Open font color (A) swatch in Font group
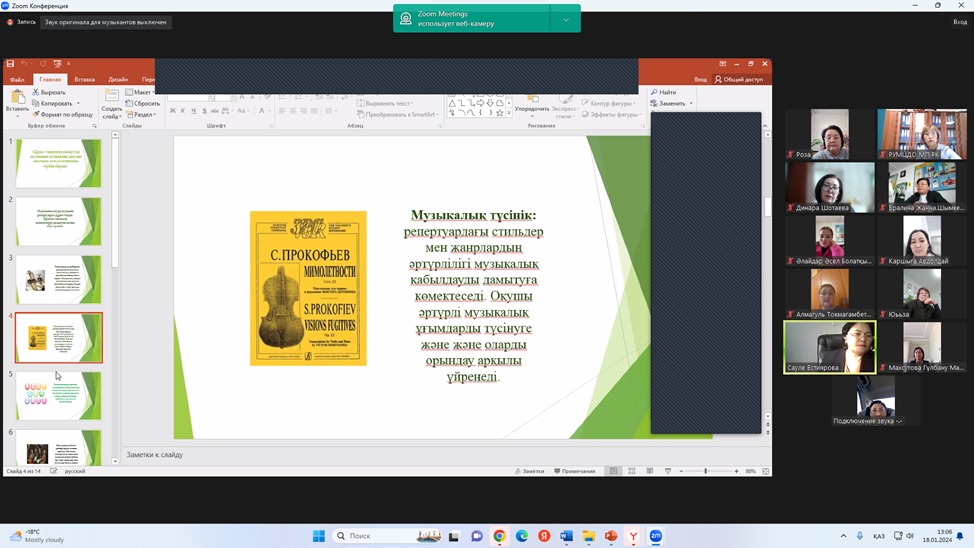The width and height of the screenshot is (974, 548). (262, 111)
